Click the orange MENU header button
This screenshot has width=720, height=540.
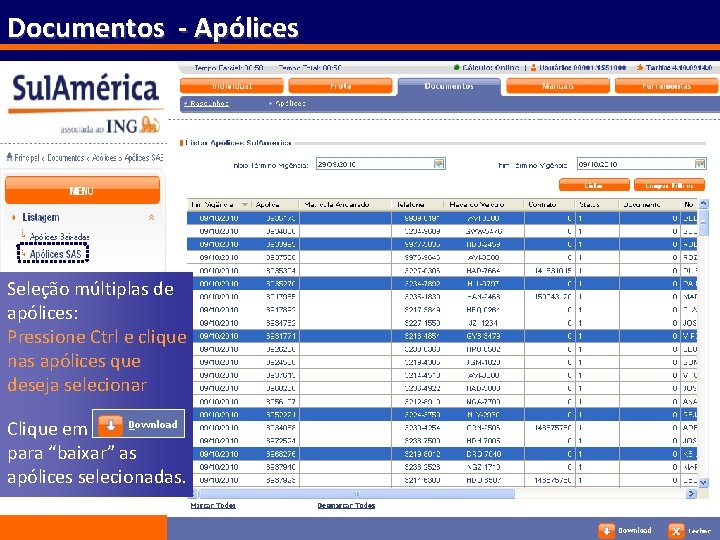(x=82, y=191)
